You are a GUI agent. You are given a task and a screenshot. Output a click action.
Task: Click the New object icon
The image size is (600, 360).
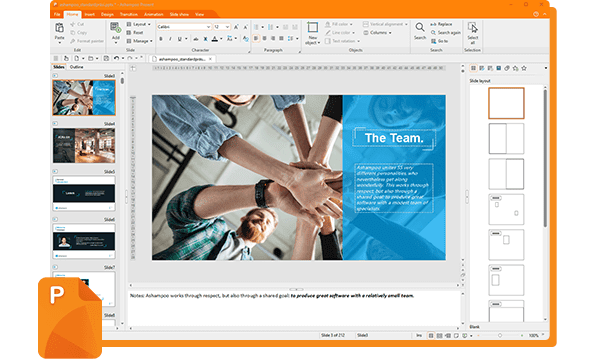pyautogui.click(x=312, y=28)
